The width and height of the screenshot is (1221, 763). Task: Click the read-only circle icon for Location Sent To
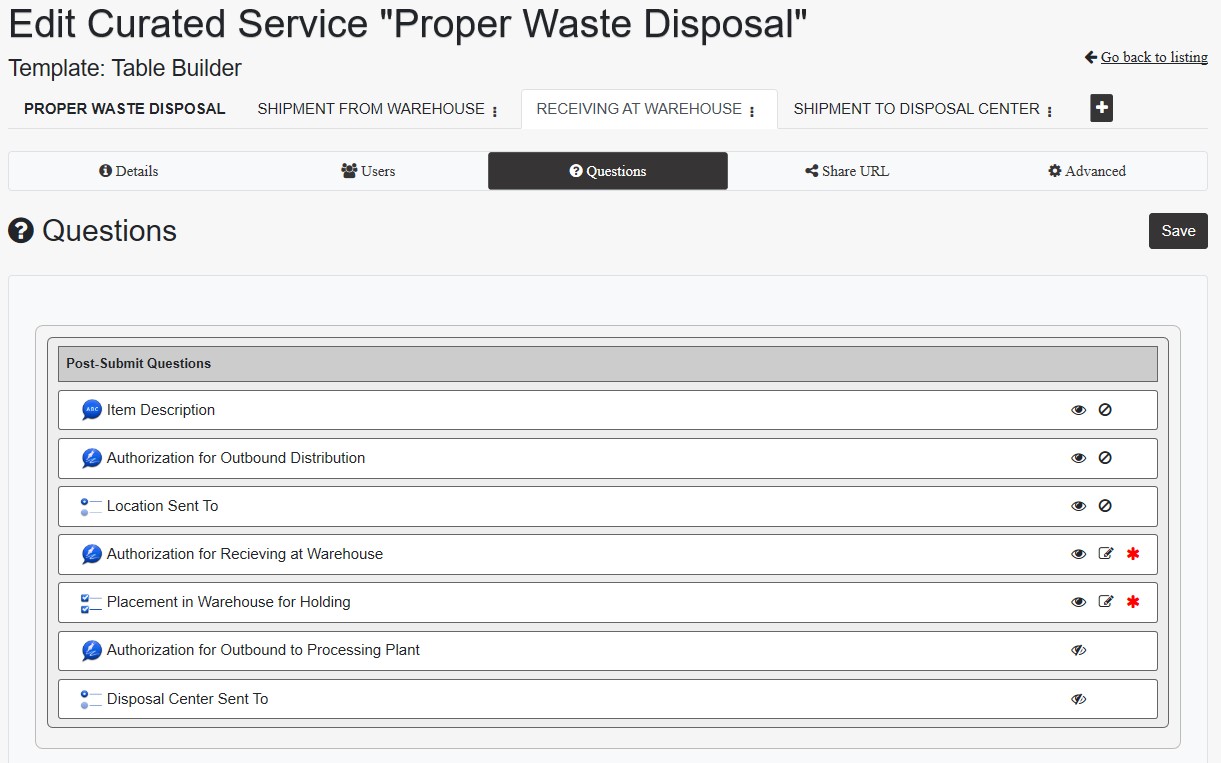click(x=1105, y=506)
